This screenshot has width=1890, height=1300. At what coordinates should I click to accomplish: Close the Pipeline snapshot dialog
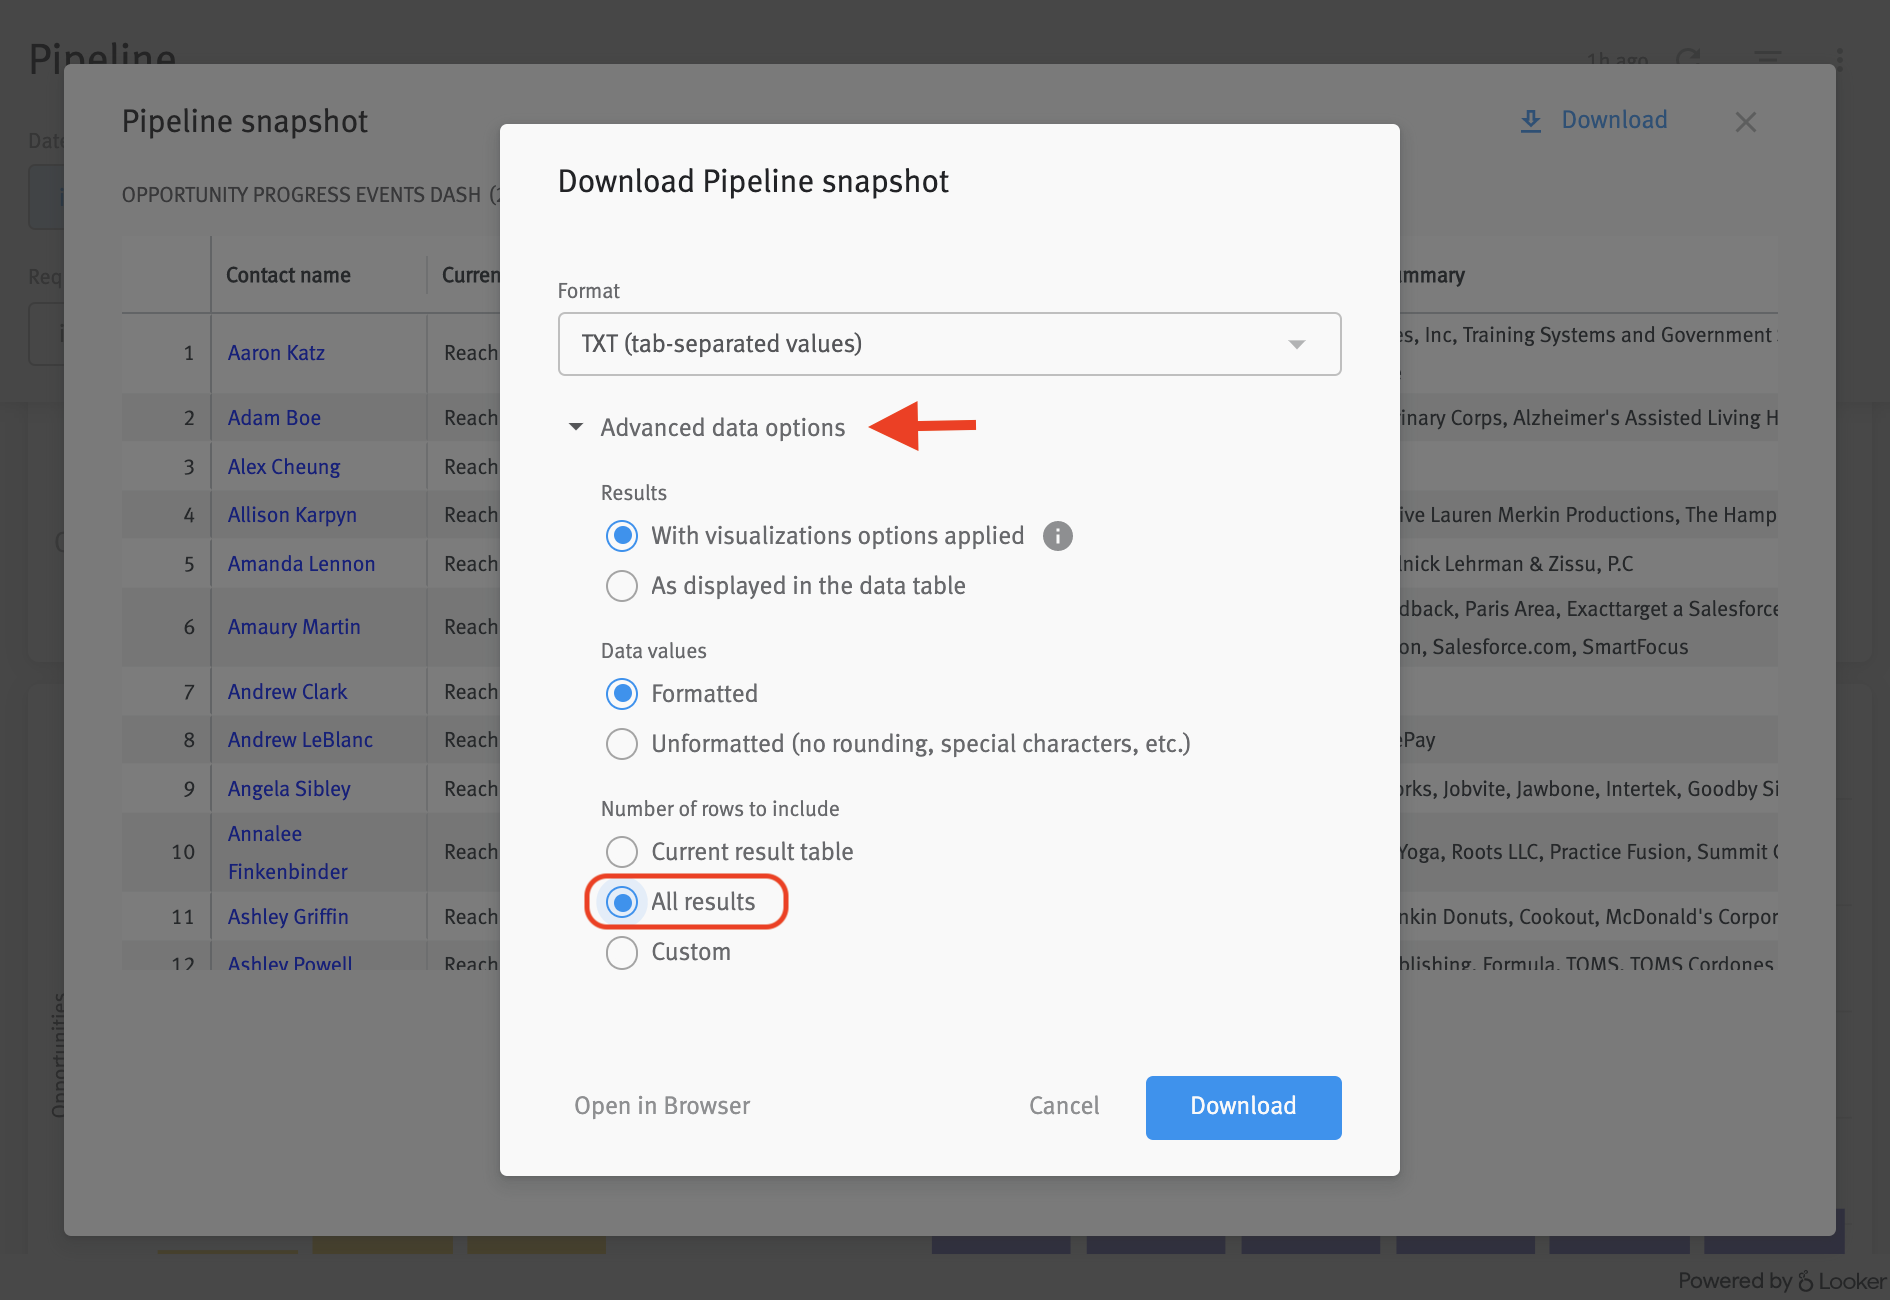point(1746,121)
